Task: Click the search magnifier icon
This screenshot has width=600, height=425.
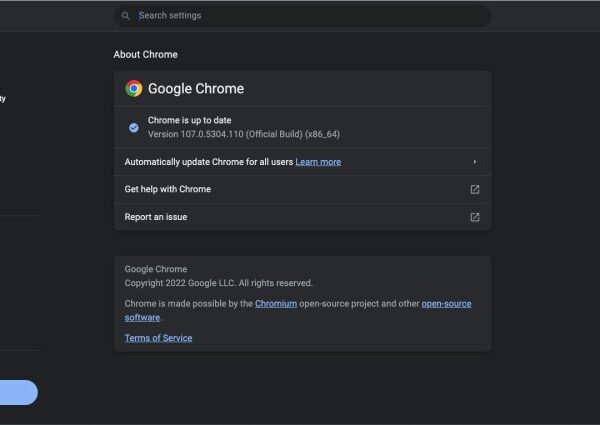Action: point(126,16)
